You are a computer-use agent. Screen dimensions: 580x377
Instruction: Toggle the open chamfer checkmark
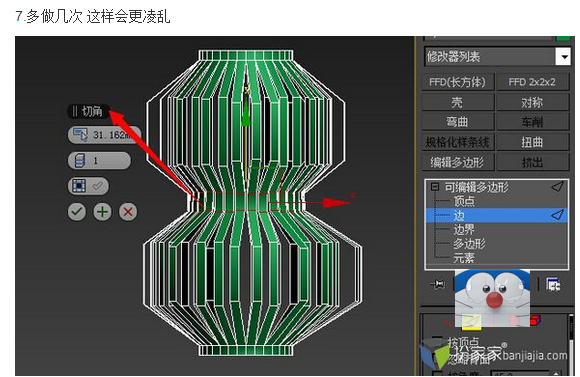[97, 186]
